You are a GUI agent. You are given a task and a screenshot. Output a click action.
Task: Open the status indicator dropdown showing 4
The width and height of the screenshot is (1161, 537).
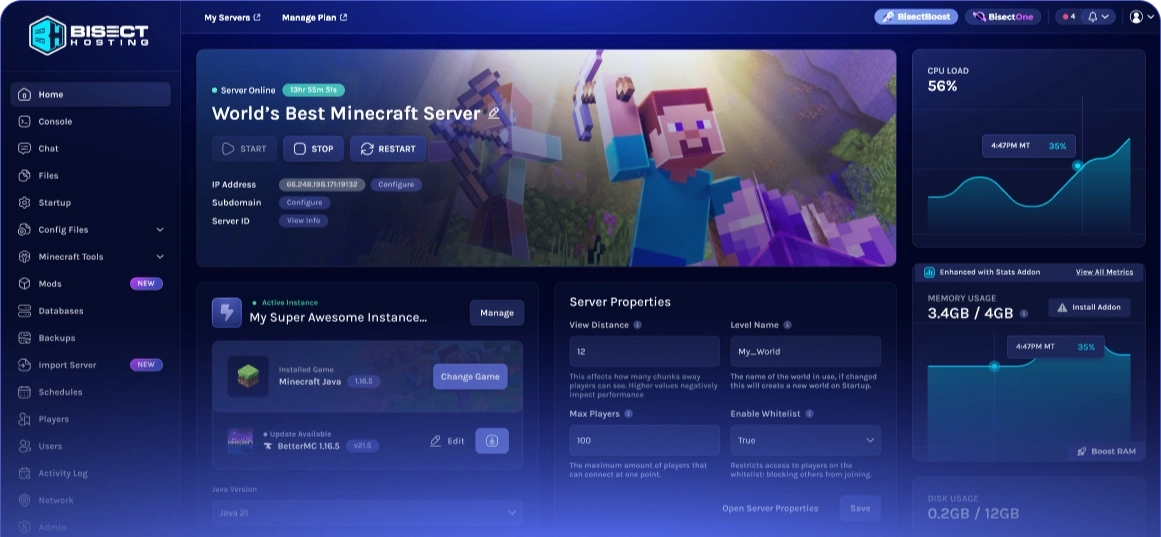click(1070, 16)
